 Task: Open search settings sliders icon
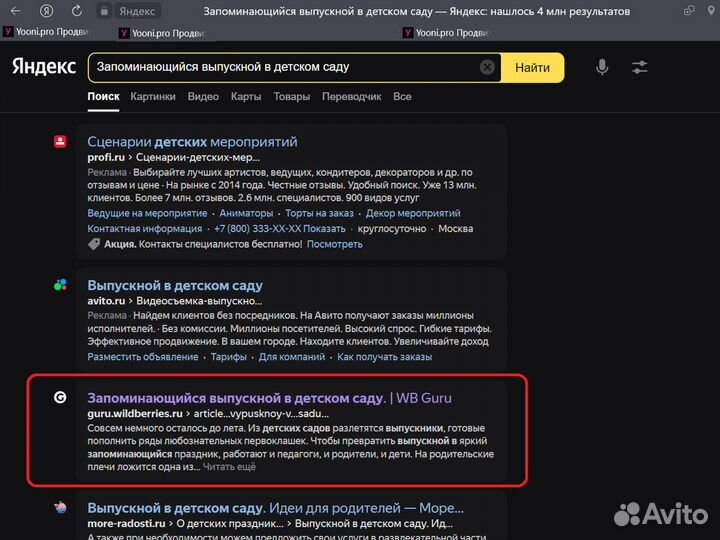coord(639,68)
